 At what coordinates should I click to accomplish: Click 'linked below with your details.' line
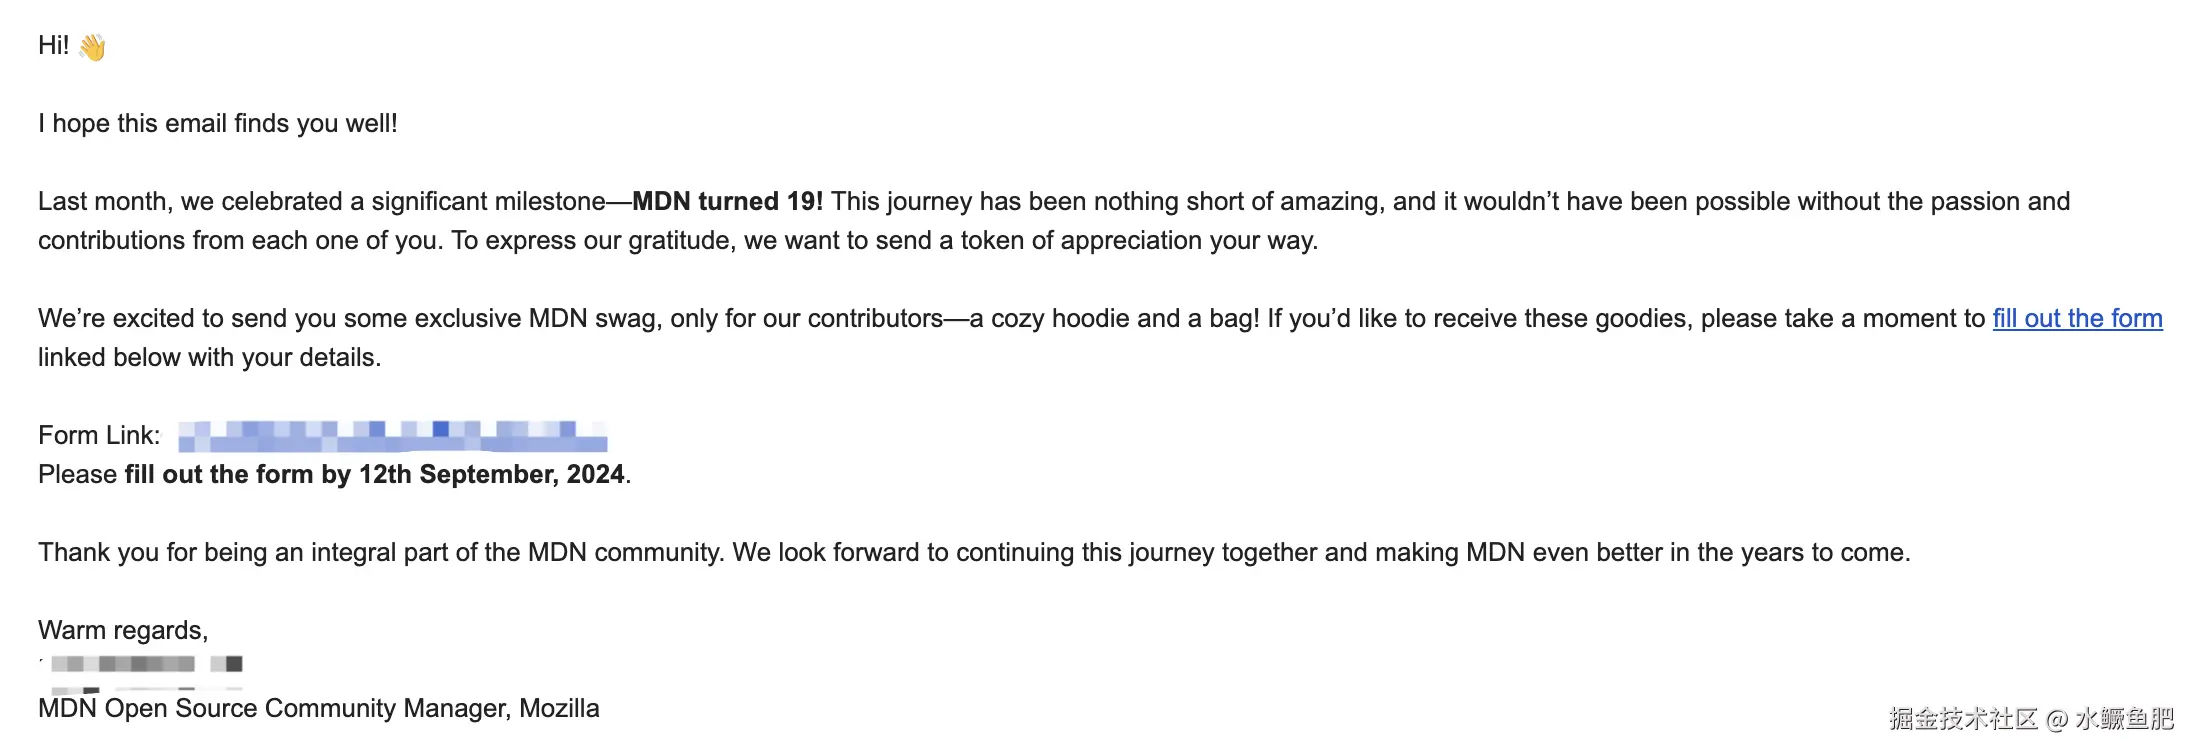pos(209,358)
